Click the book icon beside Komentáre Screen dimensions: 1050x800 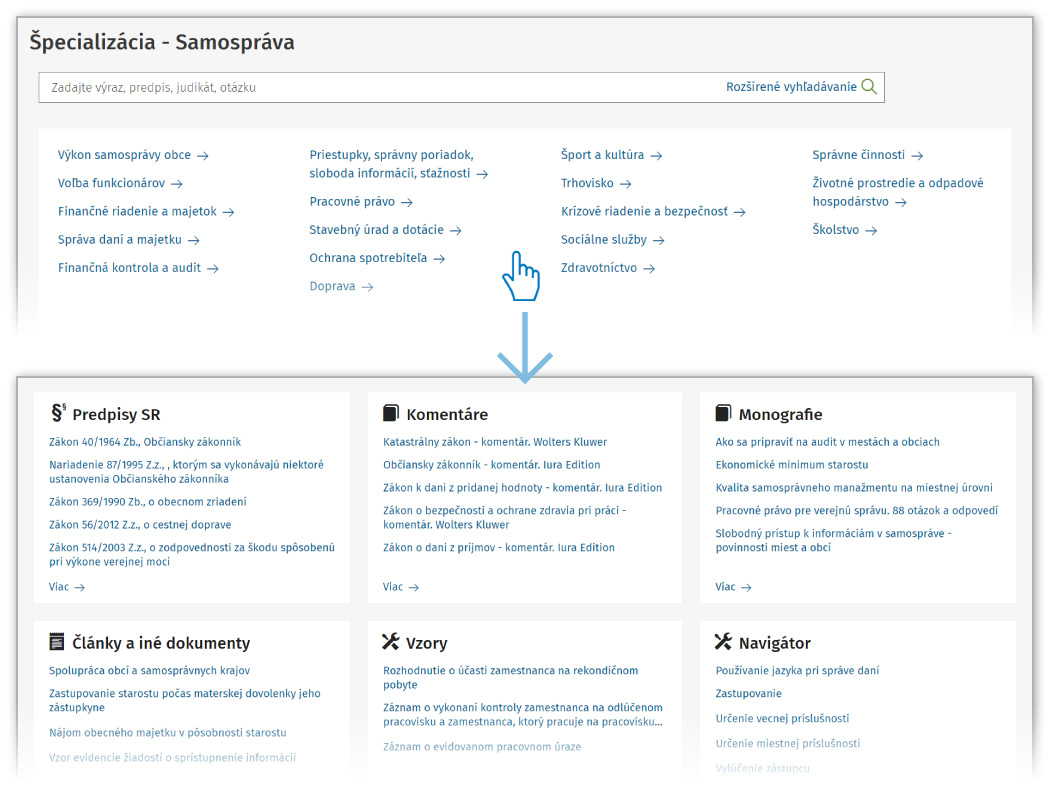click(391, 413)
